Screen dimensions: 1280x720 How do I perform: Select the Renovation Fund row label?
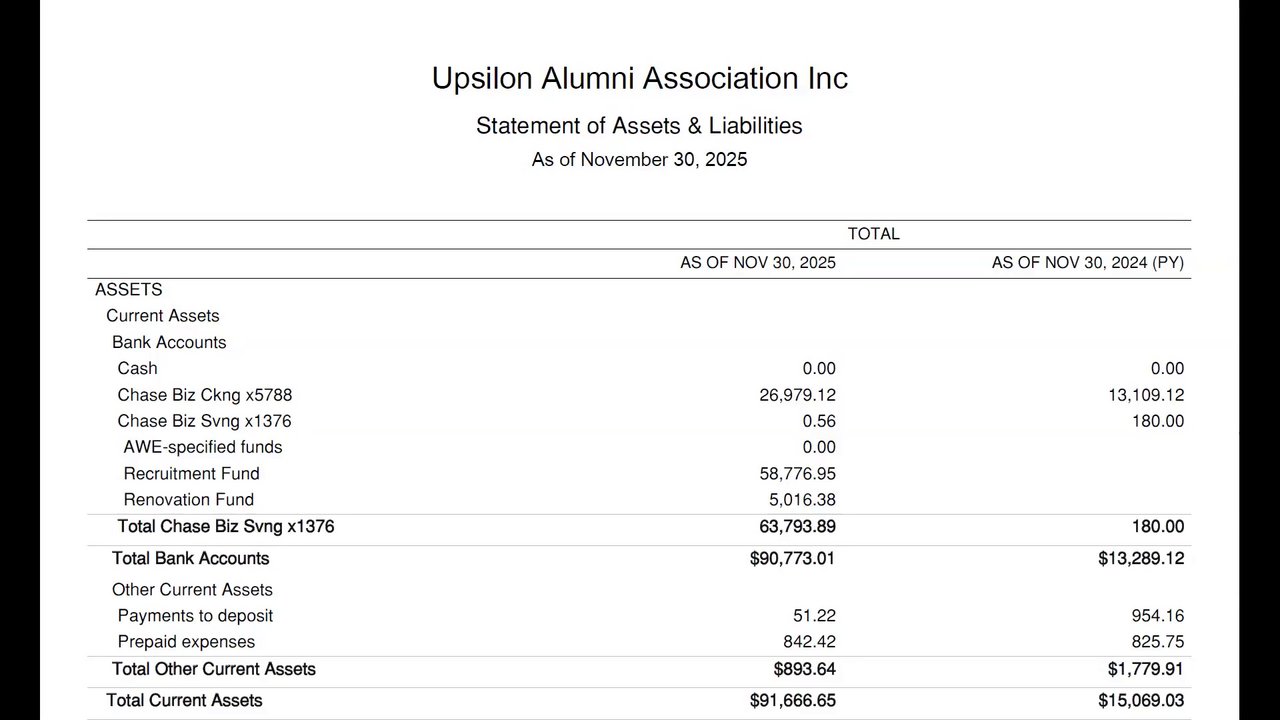click(188, 499)
